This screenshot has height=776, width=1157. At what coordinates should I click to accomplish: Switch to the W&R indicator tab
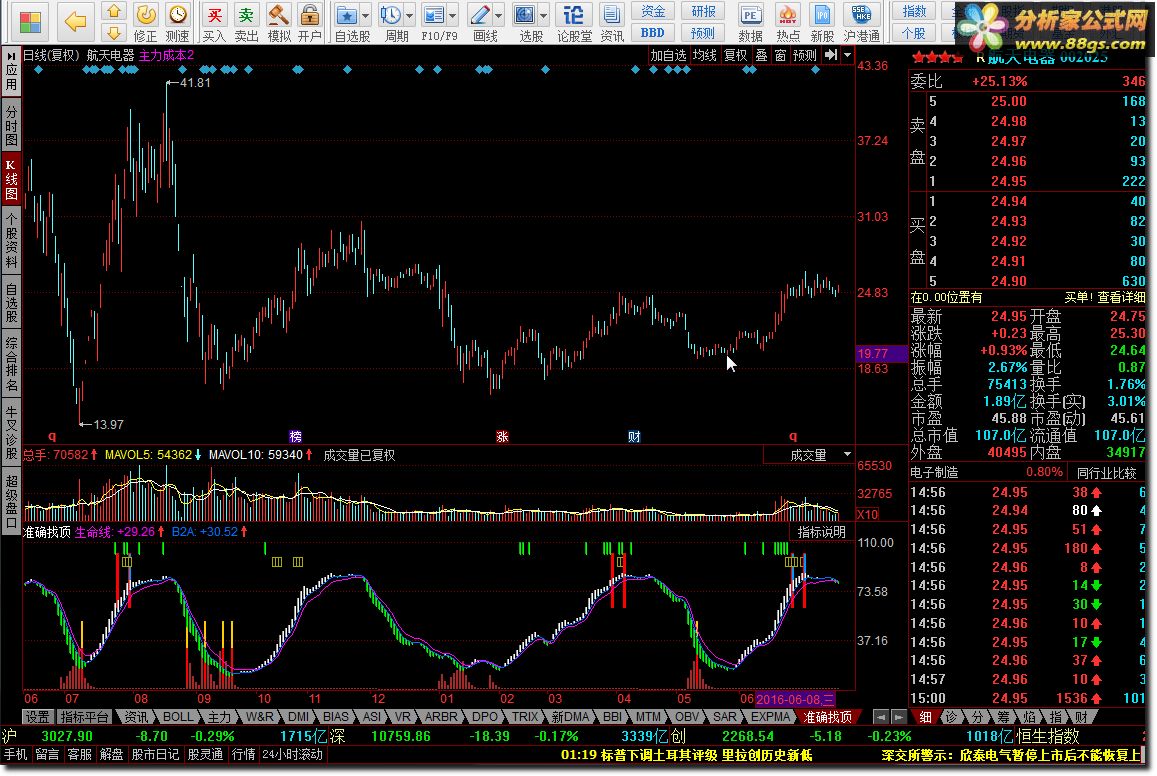[x=259, y=716]
